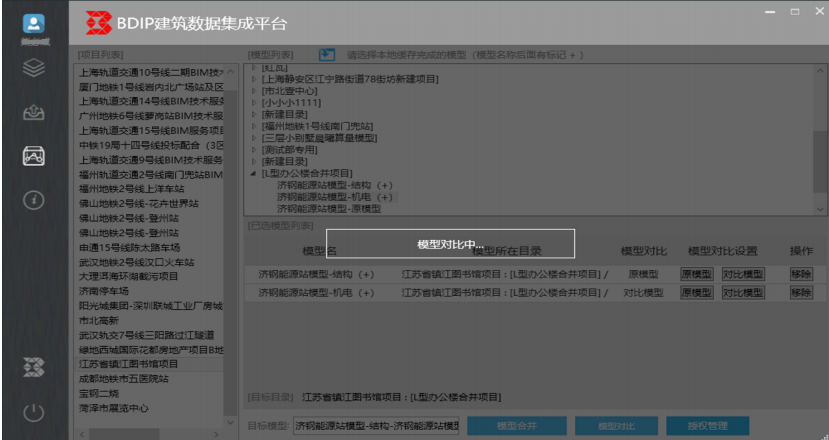Screen dimensions: 829x440
Task: Close the BDIP window
Action: (819, 12)
